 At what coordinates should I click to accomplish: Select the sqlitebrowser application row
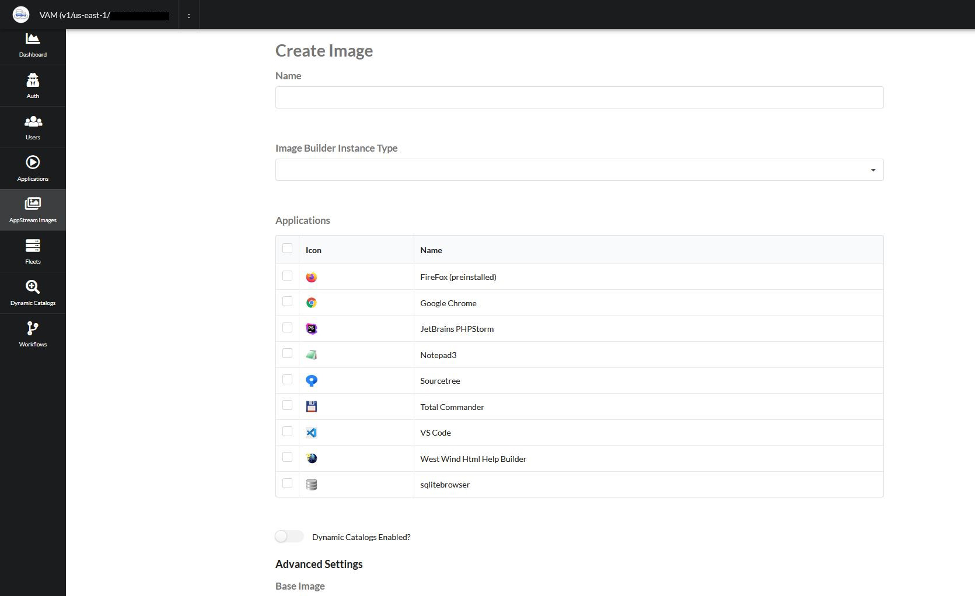point(288,483)
